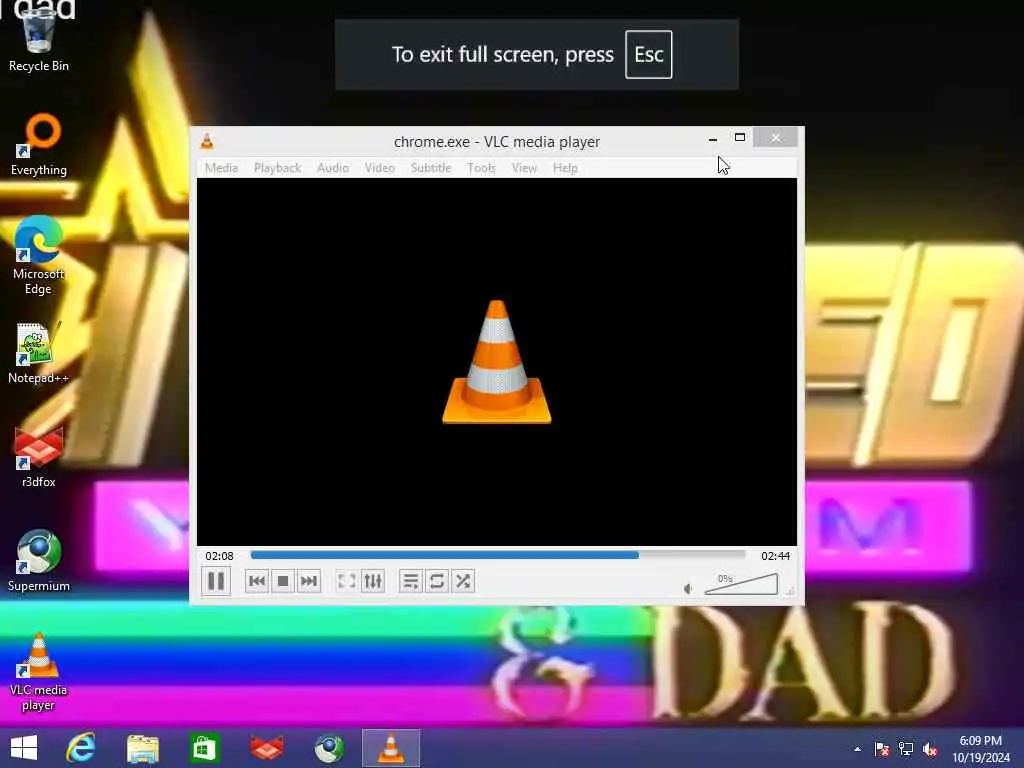Screen dimensions: 1024x768
Task: Click the Esc key fullscreen hint
Action: [x=648, y=55]
